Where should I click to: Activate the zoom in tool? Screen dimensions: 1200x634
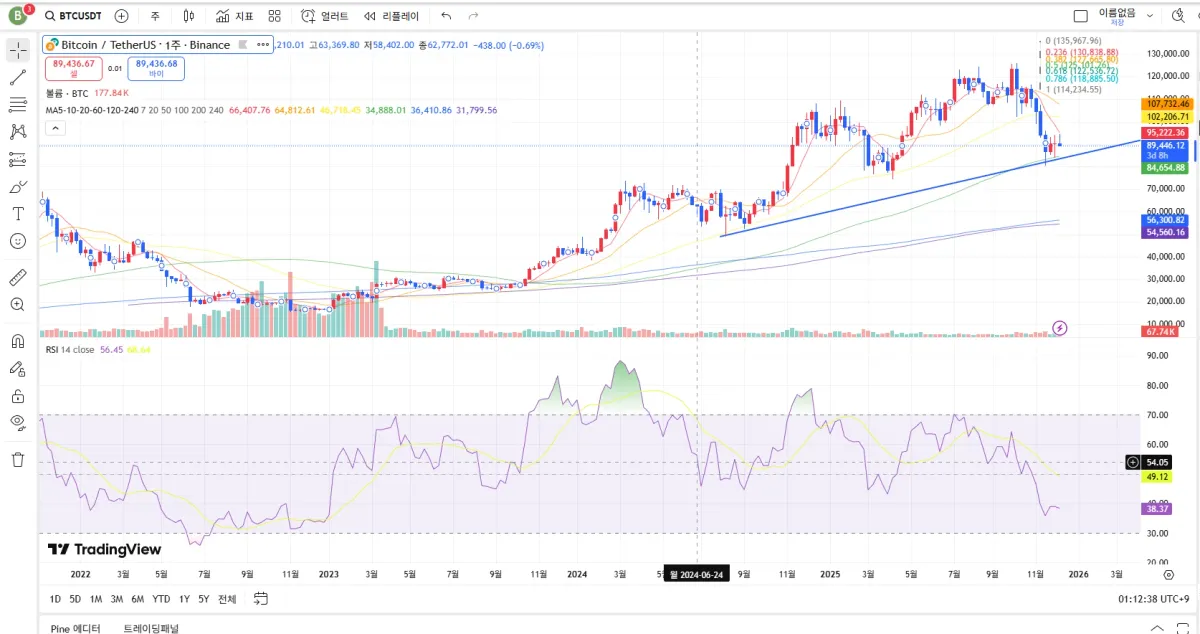point(18,304)
